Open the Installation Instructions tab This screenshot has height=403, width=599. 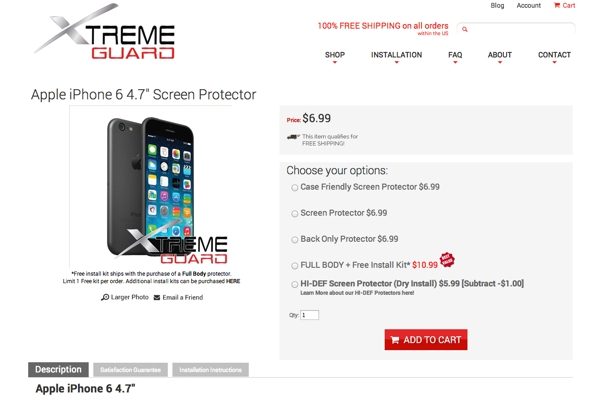point(210,370)
